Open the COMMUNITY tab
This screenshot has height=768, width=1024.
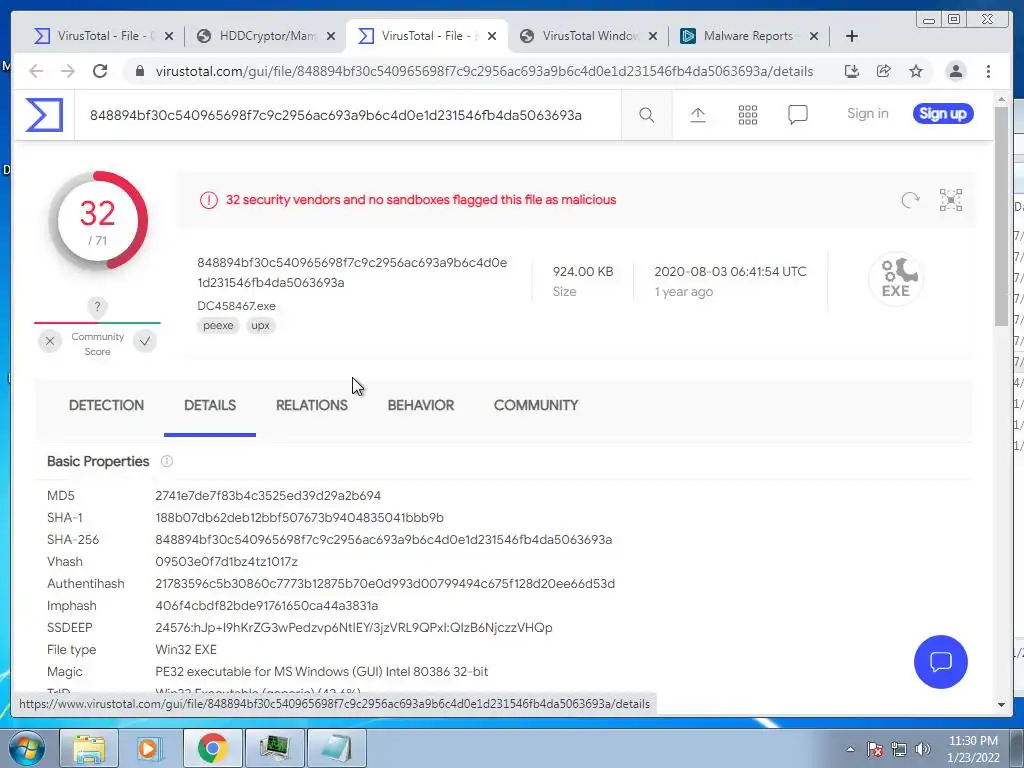click(536, 405)
